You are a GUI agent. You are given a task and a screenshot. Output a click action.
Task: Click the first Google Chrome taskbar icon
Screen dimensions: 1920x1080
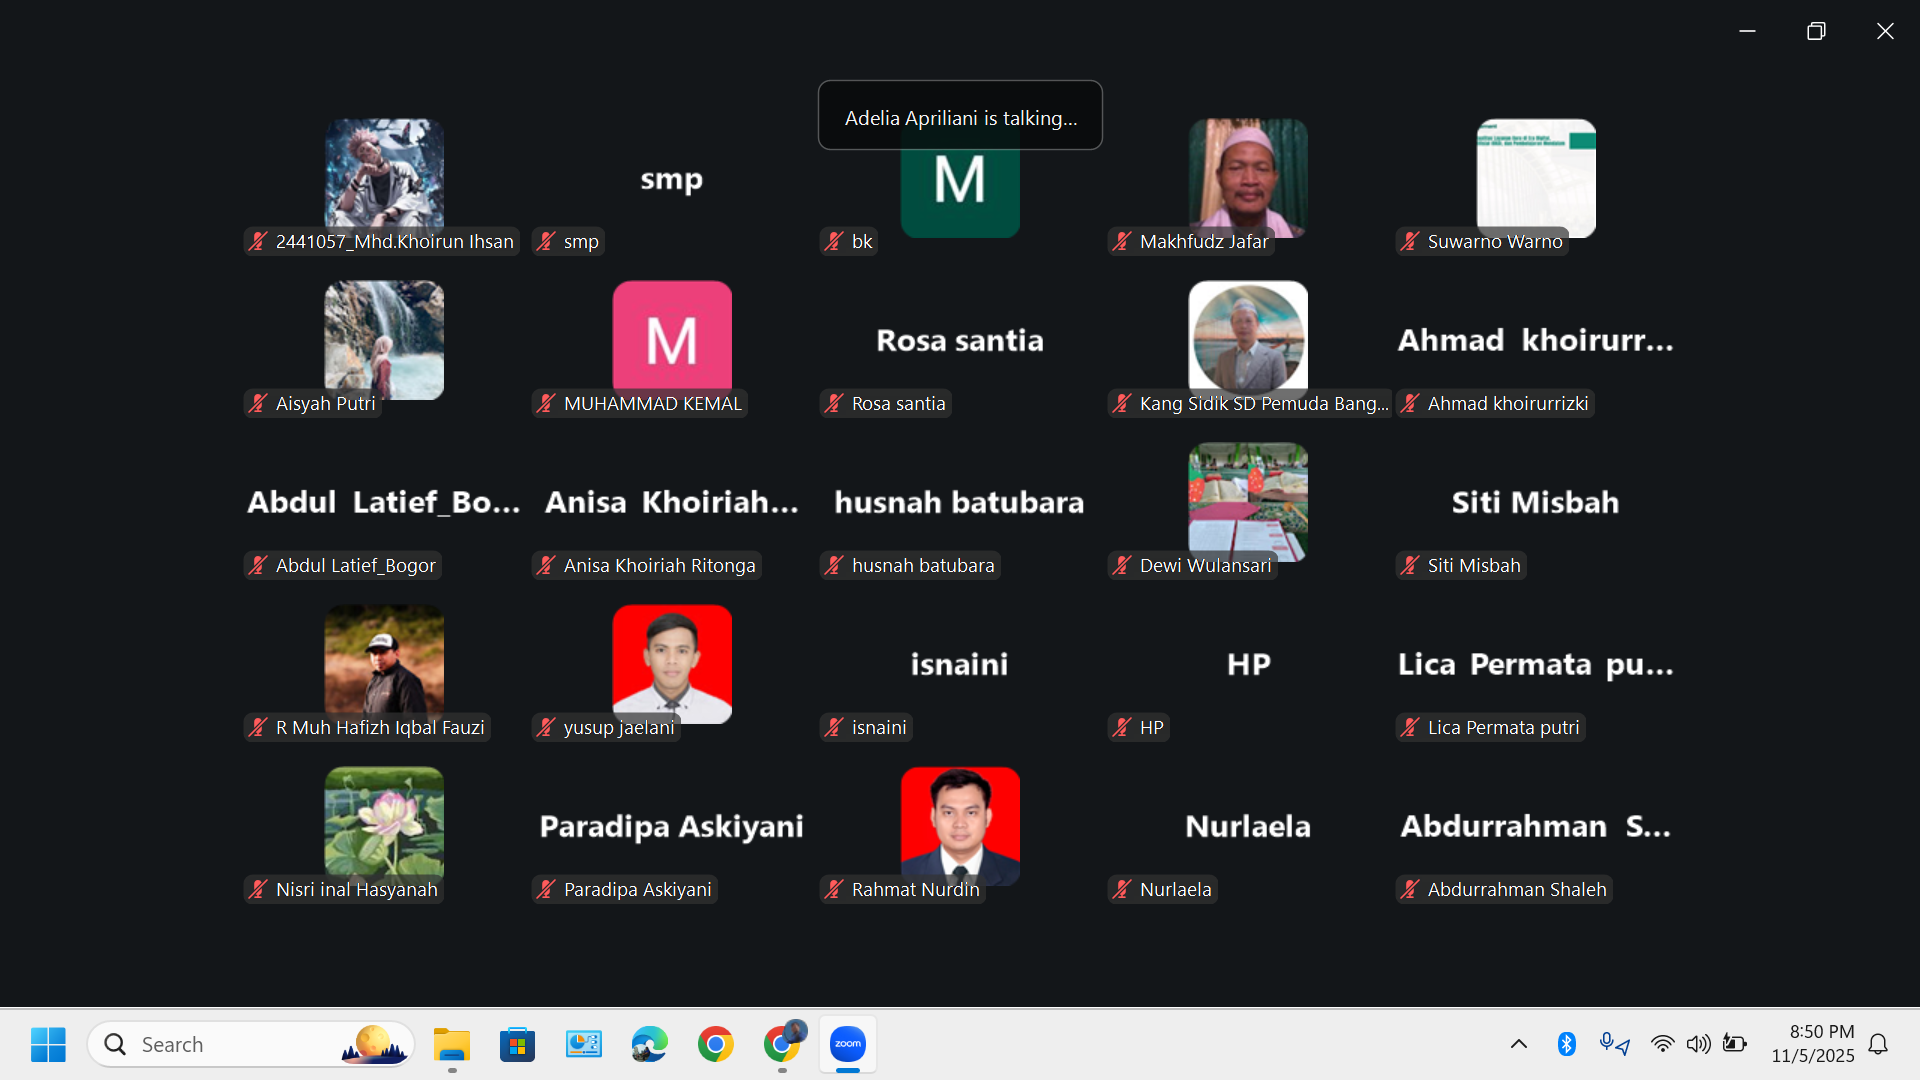(715, 1044)
